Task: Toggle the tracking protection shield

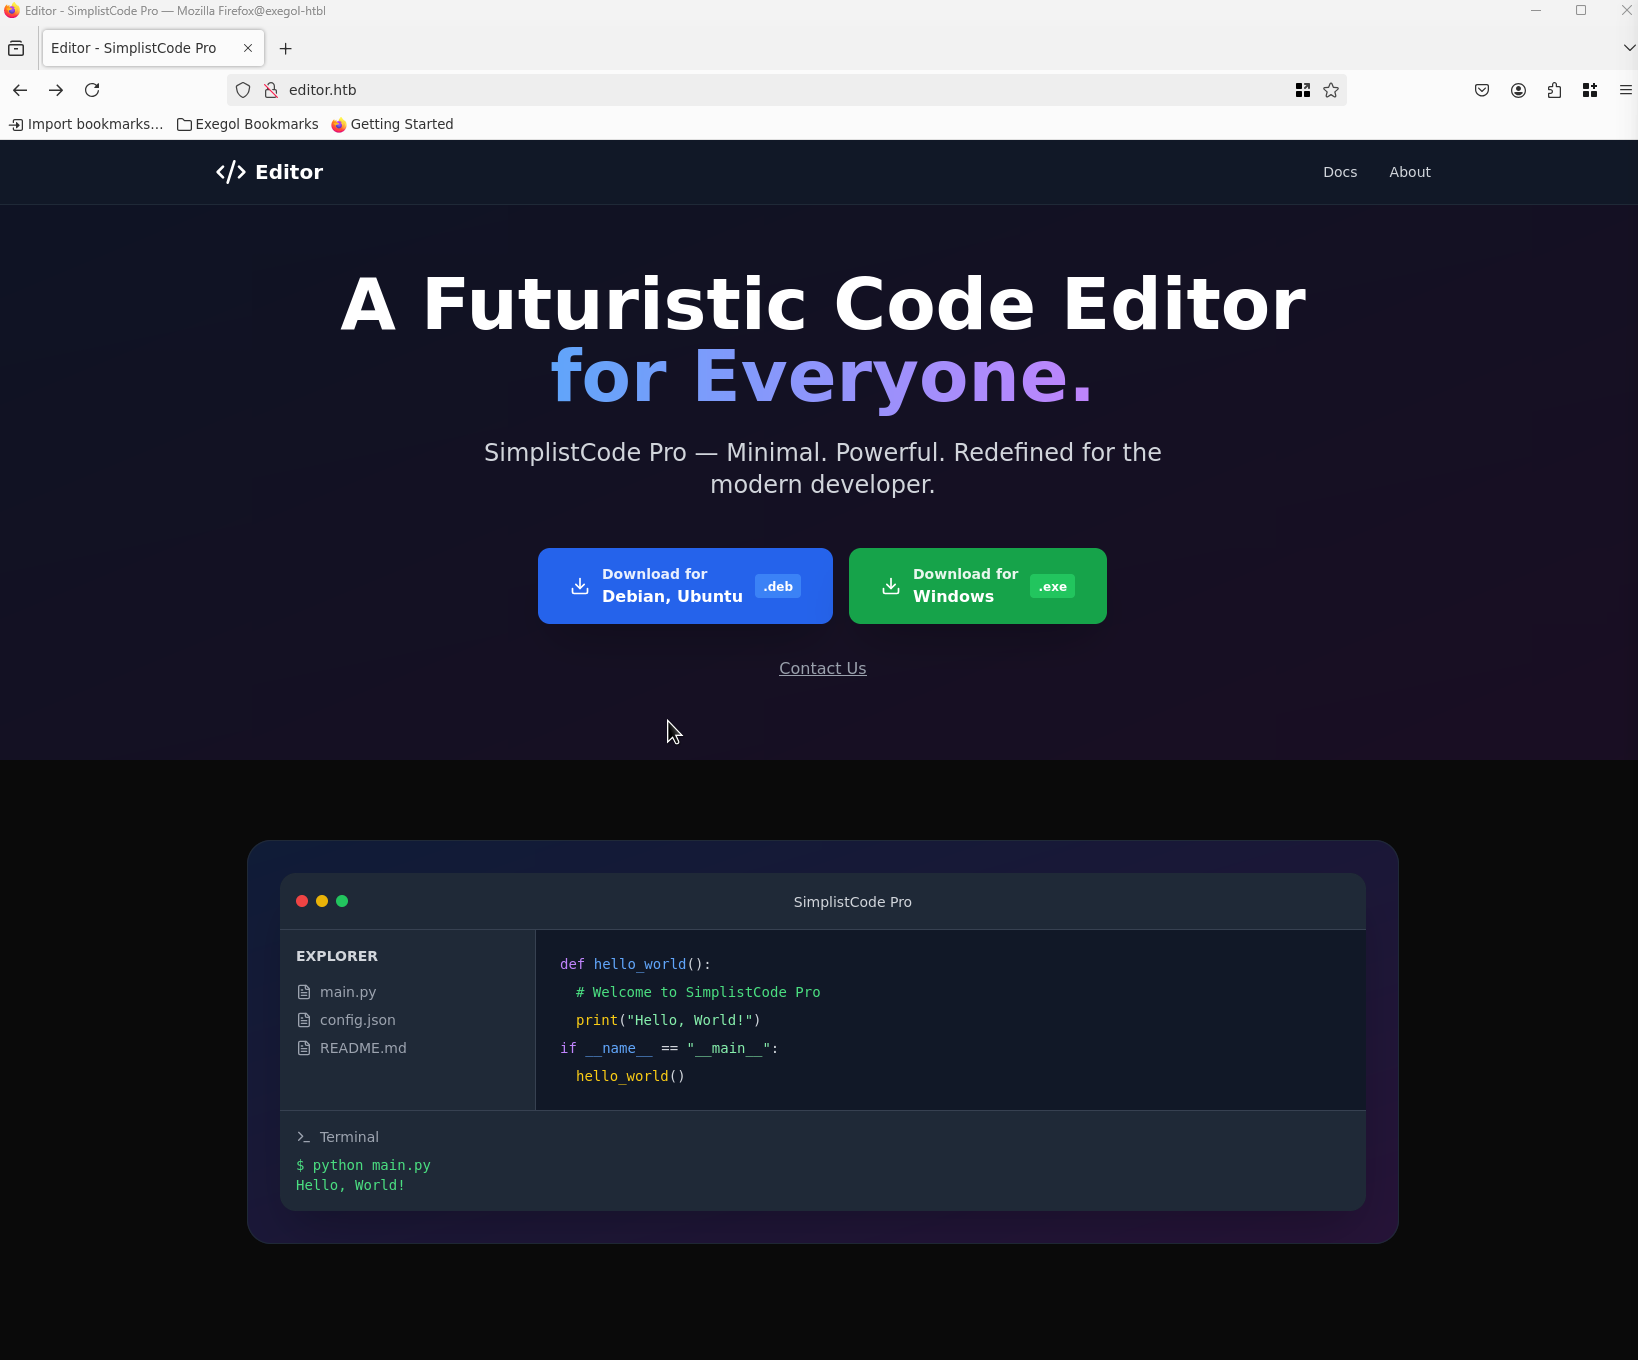Action: tap(243, 90)
